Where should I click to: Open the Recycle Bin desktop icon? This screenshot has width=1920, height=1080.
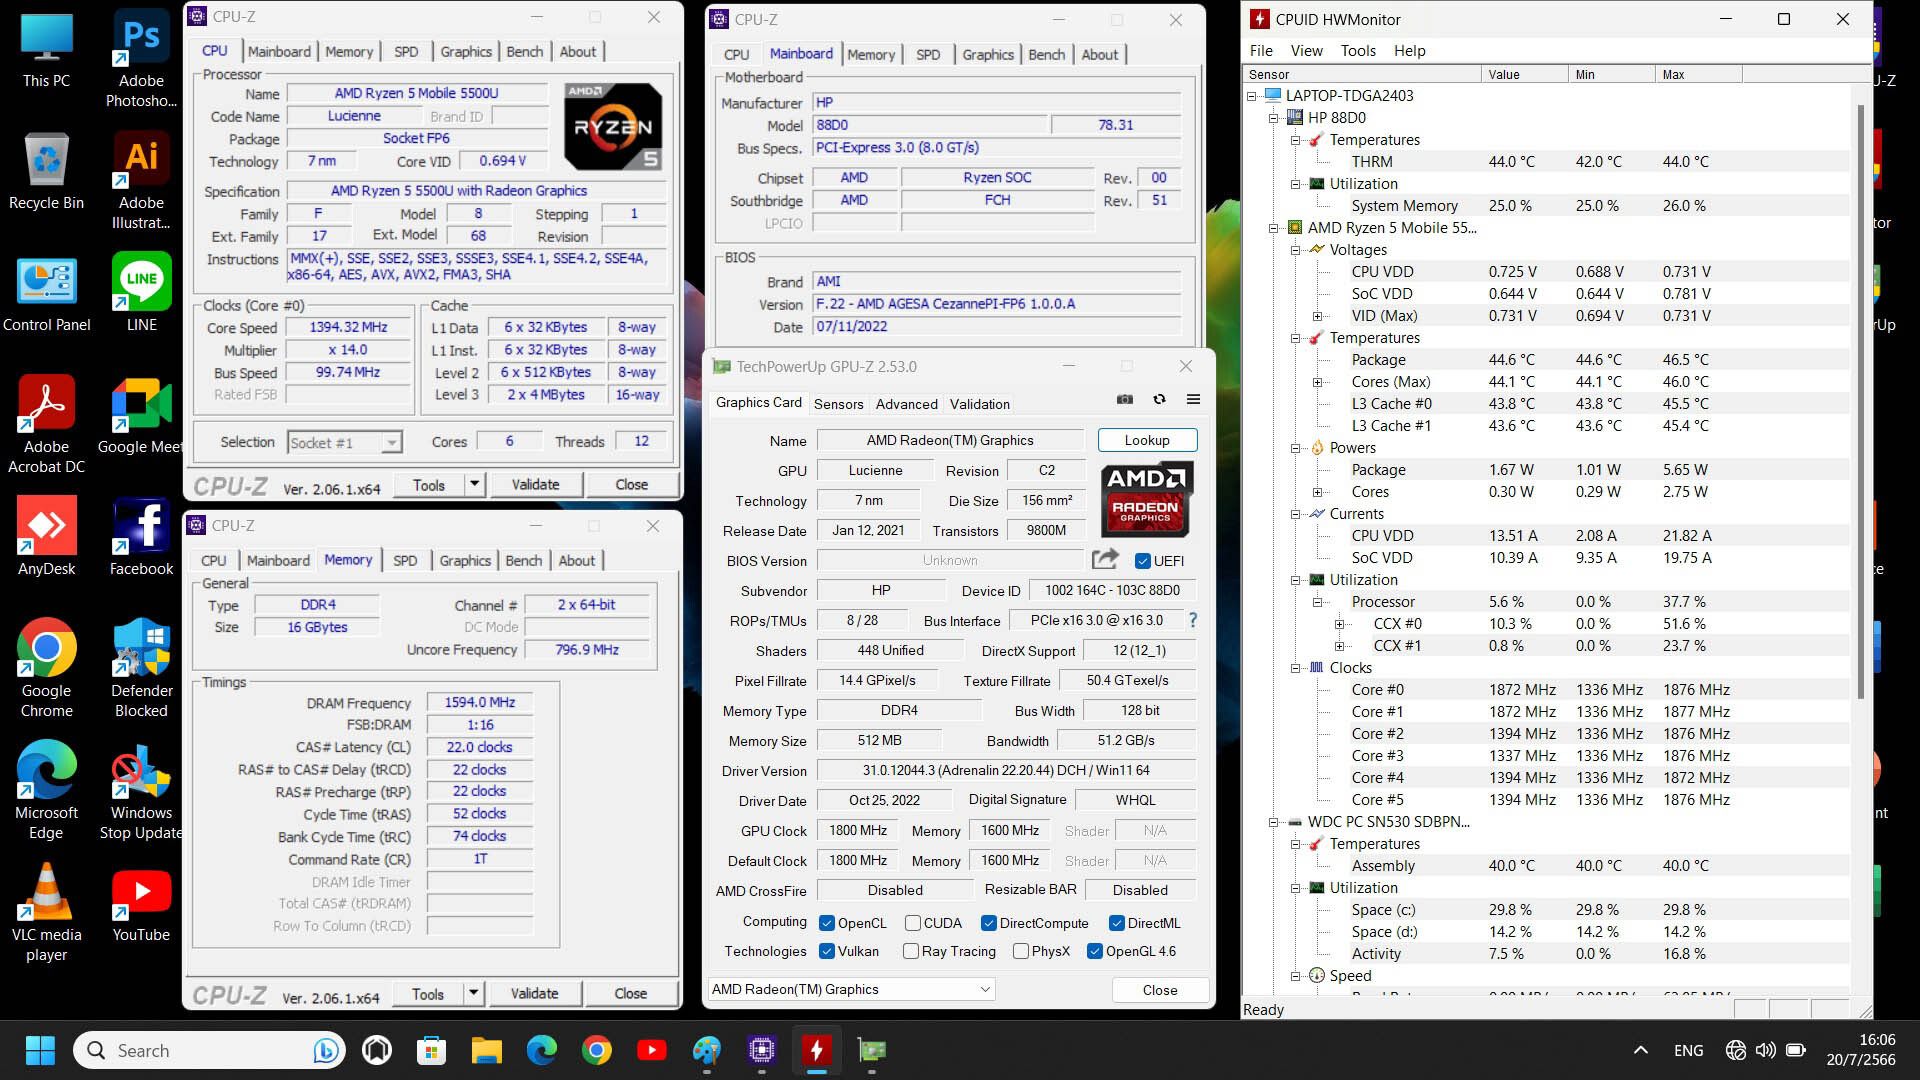point(46,172)
